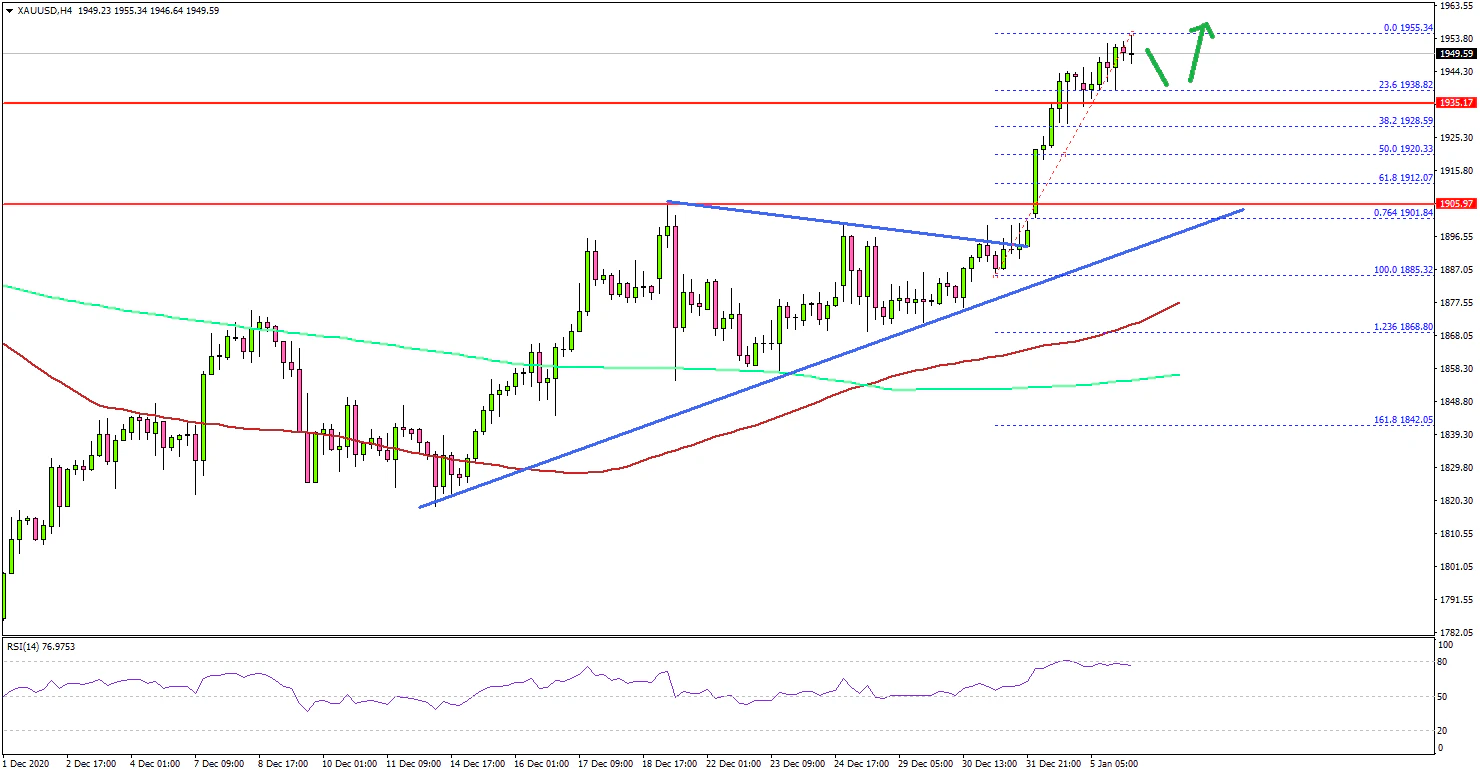Click the RSI(14) 76.9753 indicator label
Screen dimensions: 1480x775
tap(41, 647)
